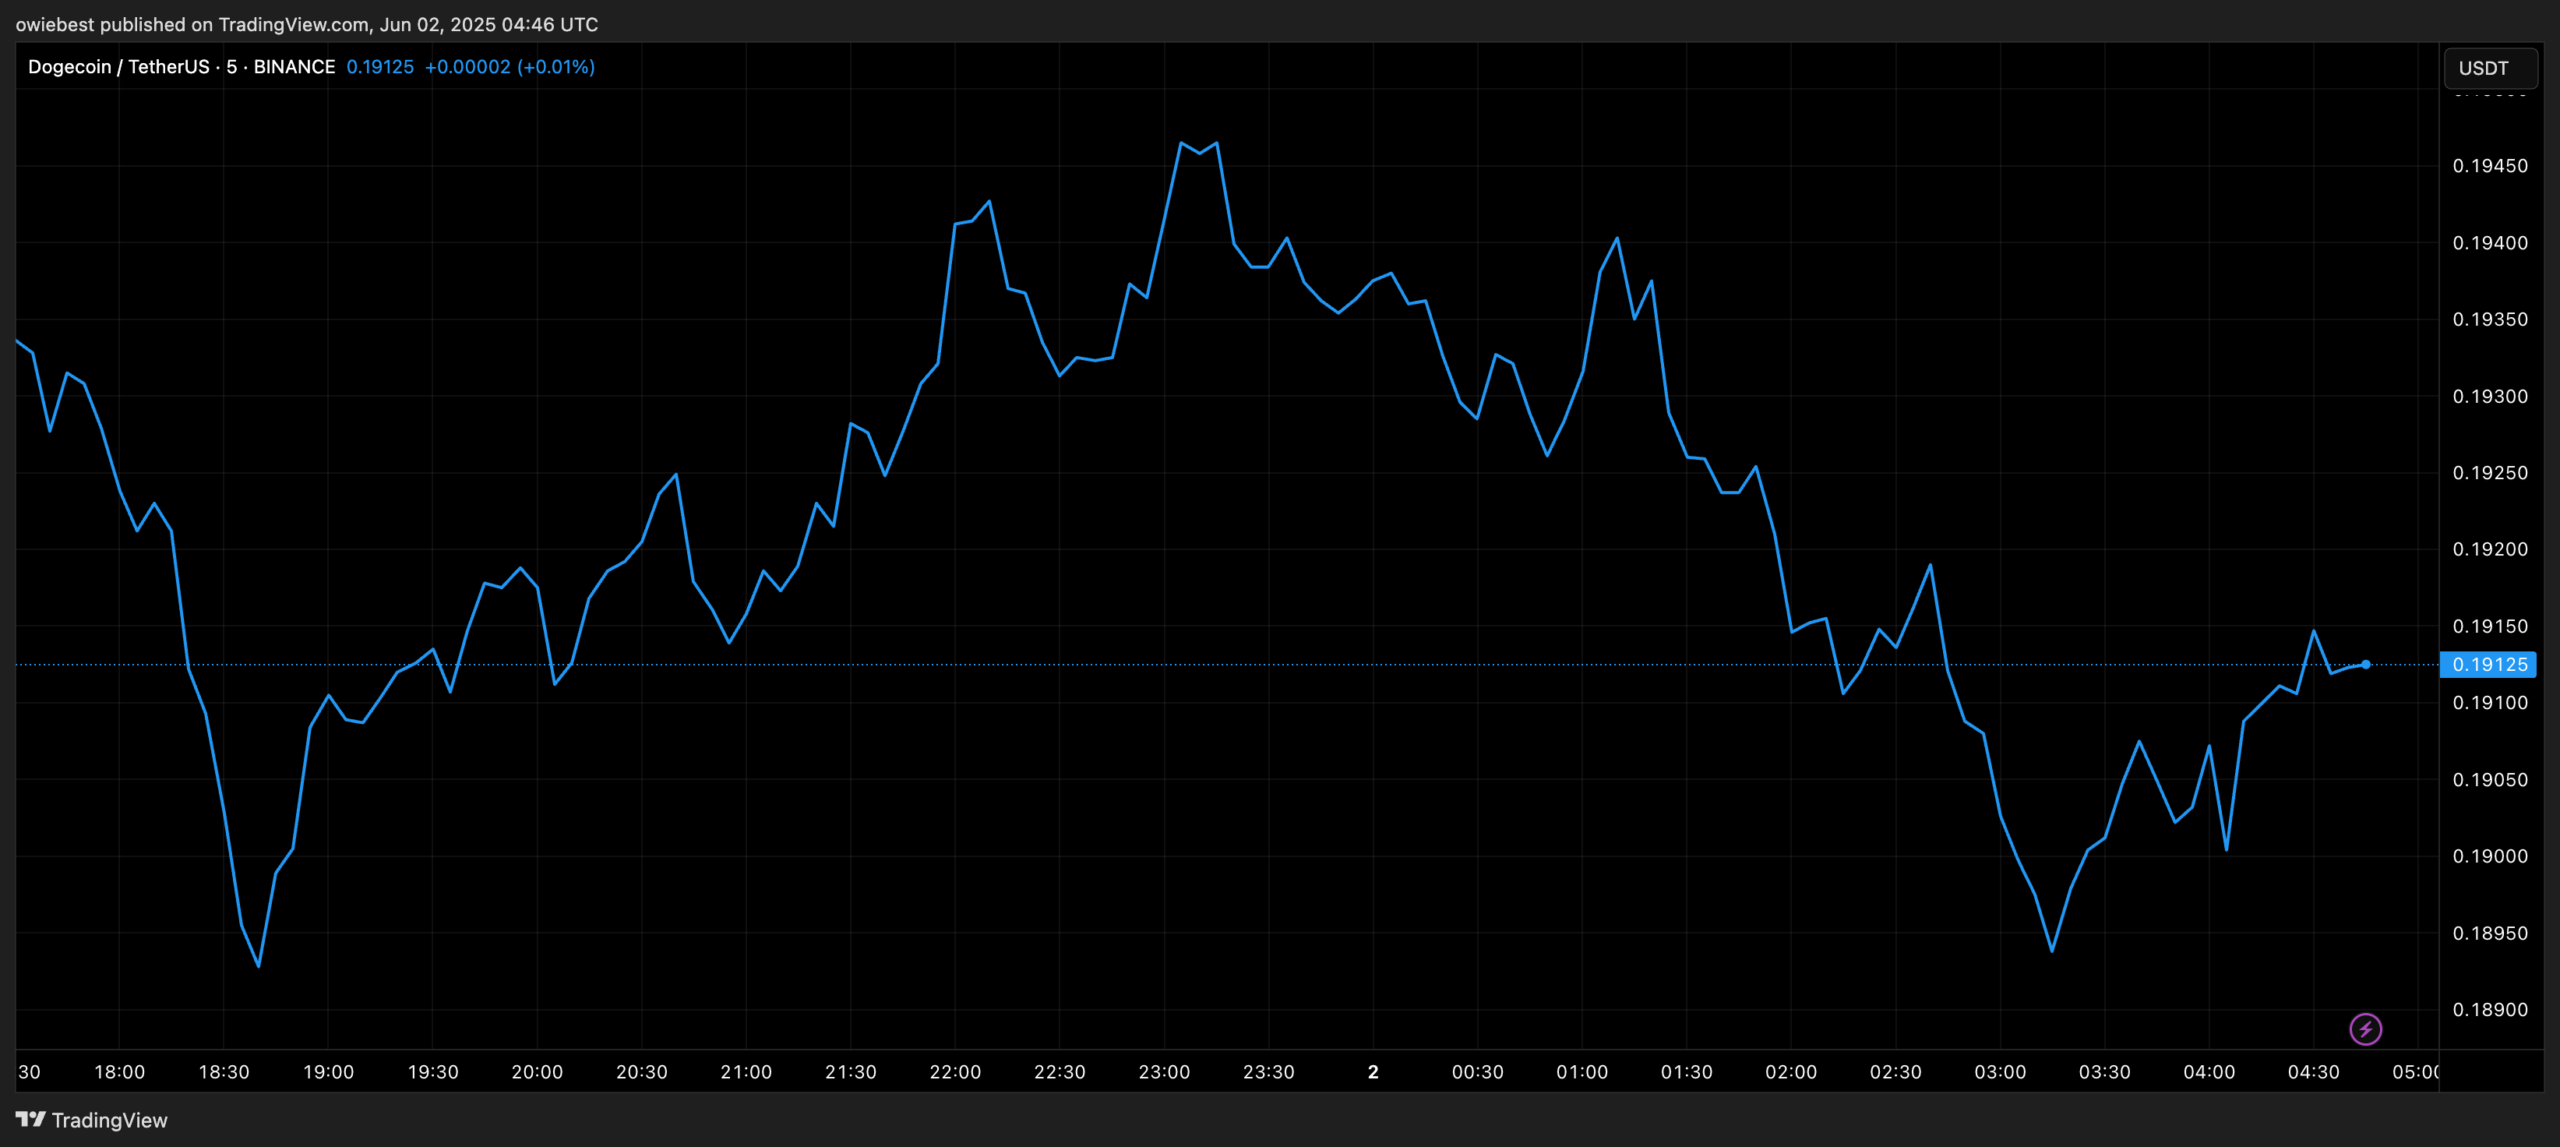This screenshot has width=2560, height=1147.
Task: Click the 01:30 time axis label
Action: [x=1686, y=1072]
